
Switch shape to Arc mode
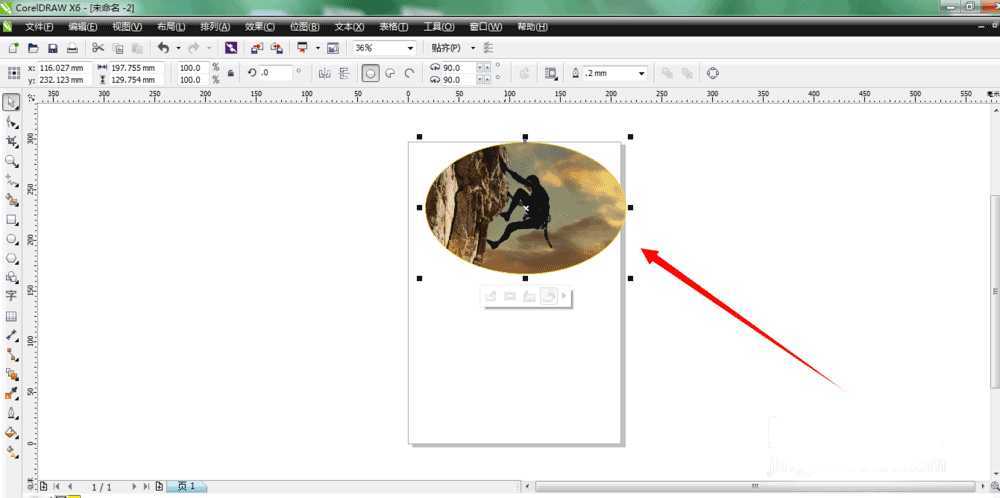pos(409,73)
